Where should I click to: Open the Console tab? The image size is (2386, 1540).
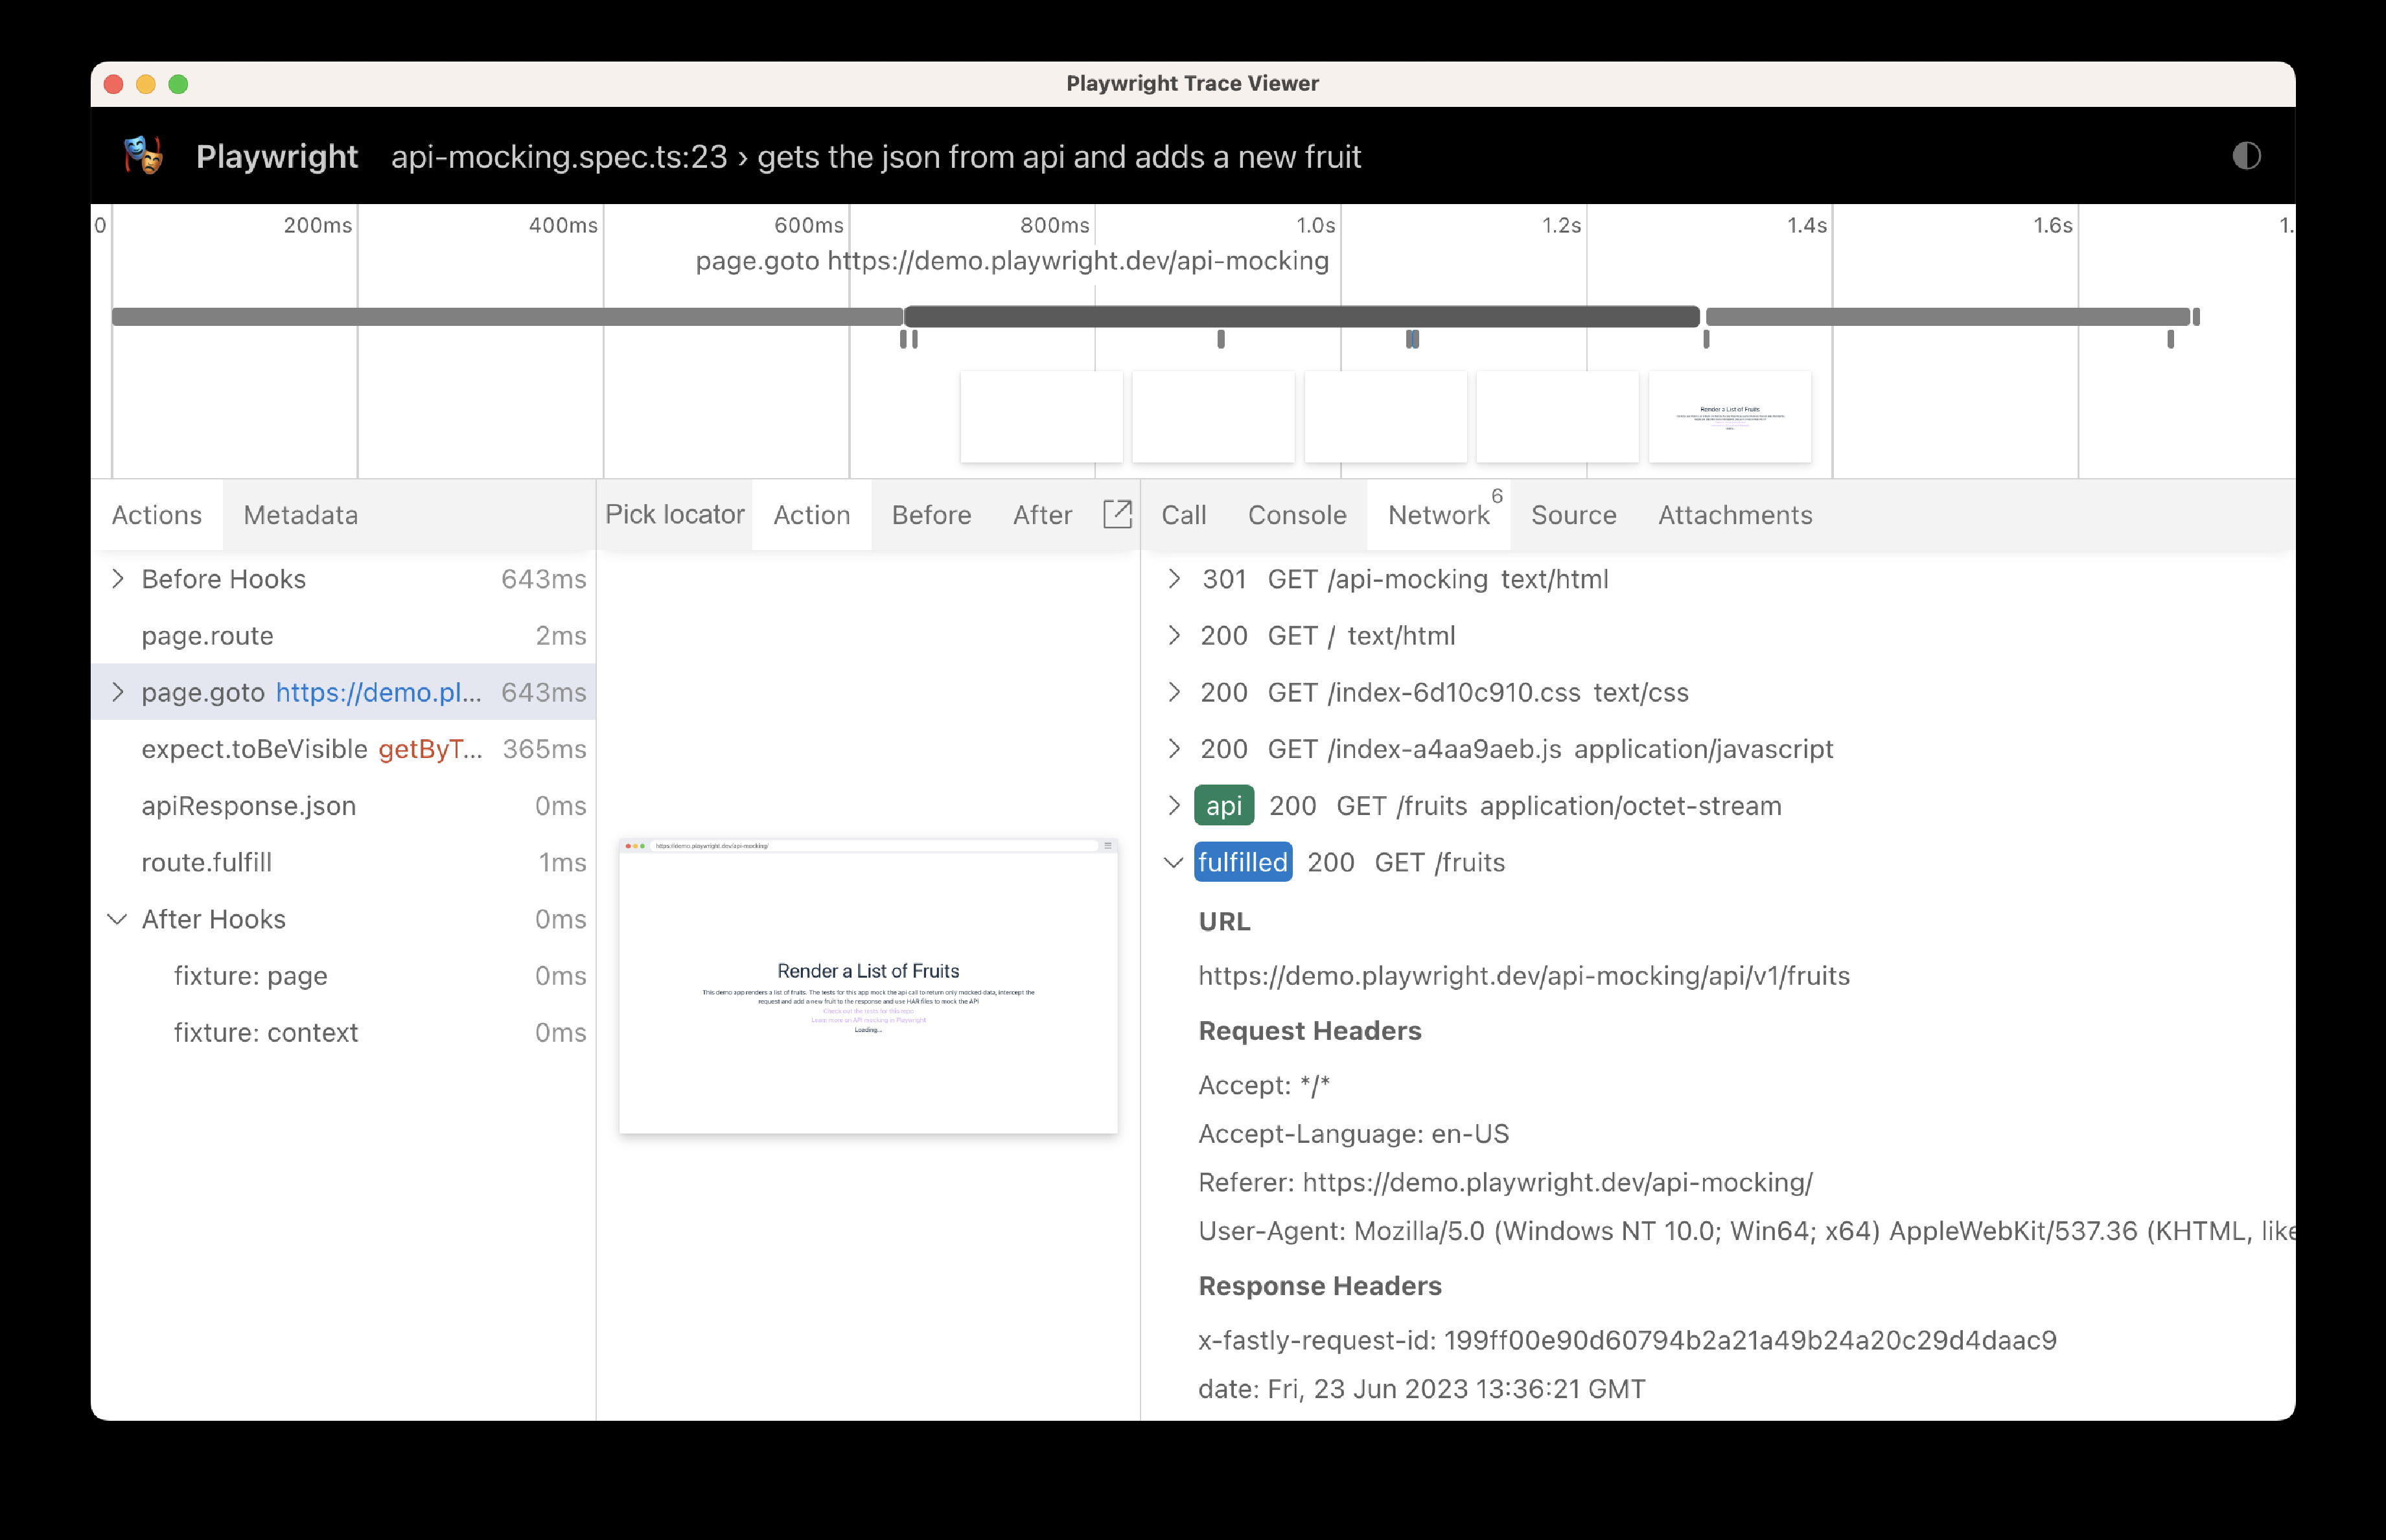tap(1297, 515)
